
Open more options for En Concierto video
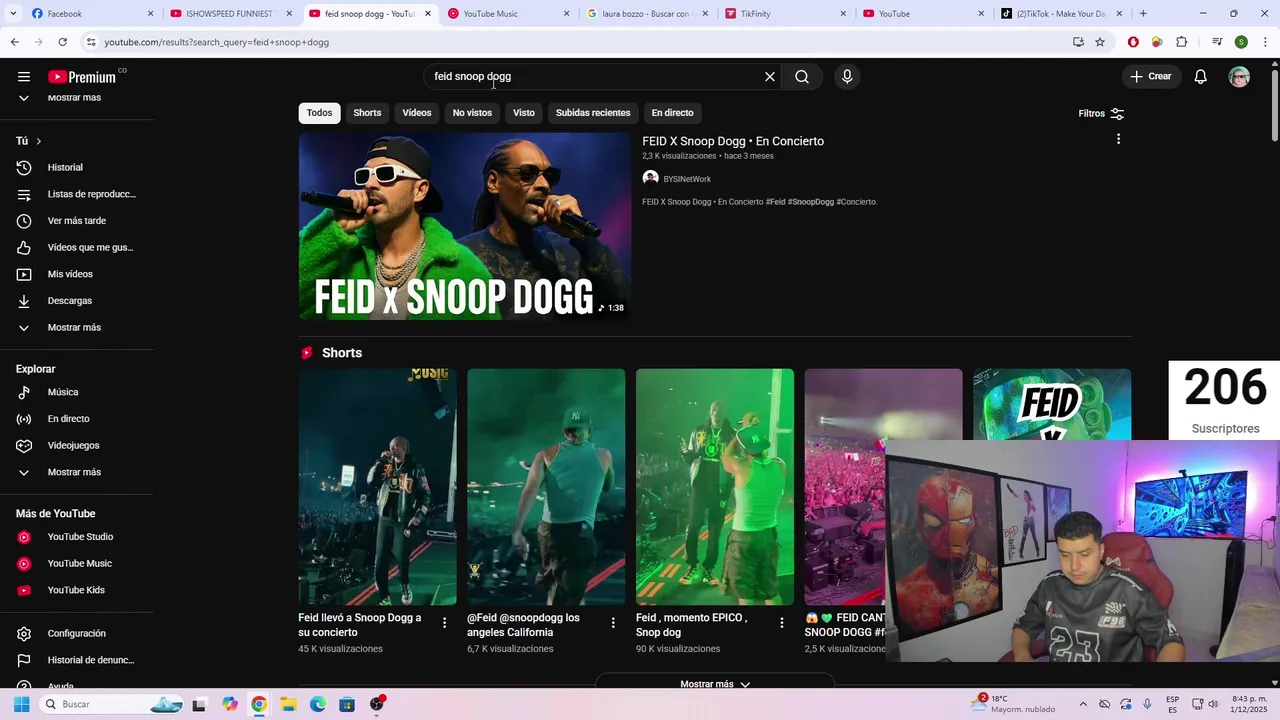(x=1118, y=139)
